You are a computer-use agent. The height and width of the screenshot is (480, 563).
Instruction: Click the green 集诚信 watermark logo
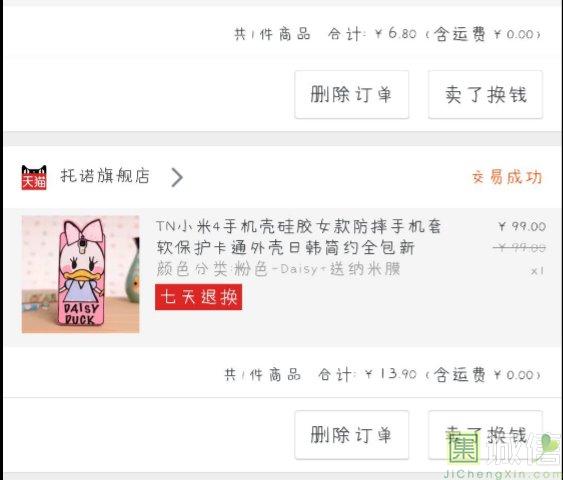click(x=504, y=448)
